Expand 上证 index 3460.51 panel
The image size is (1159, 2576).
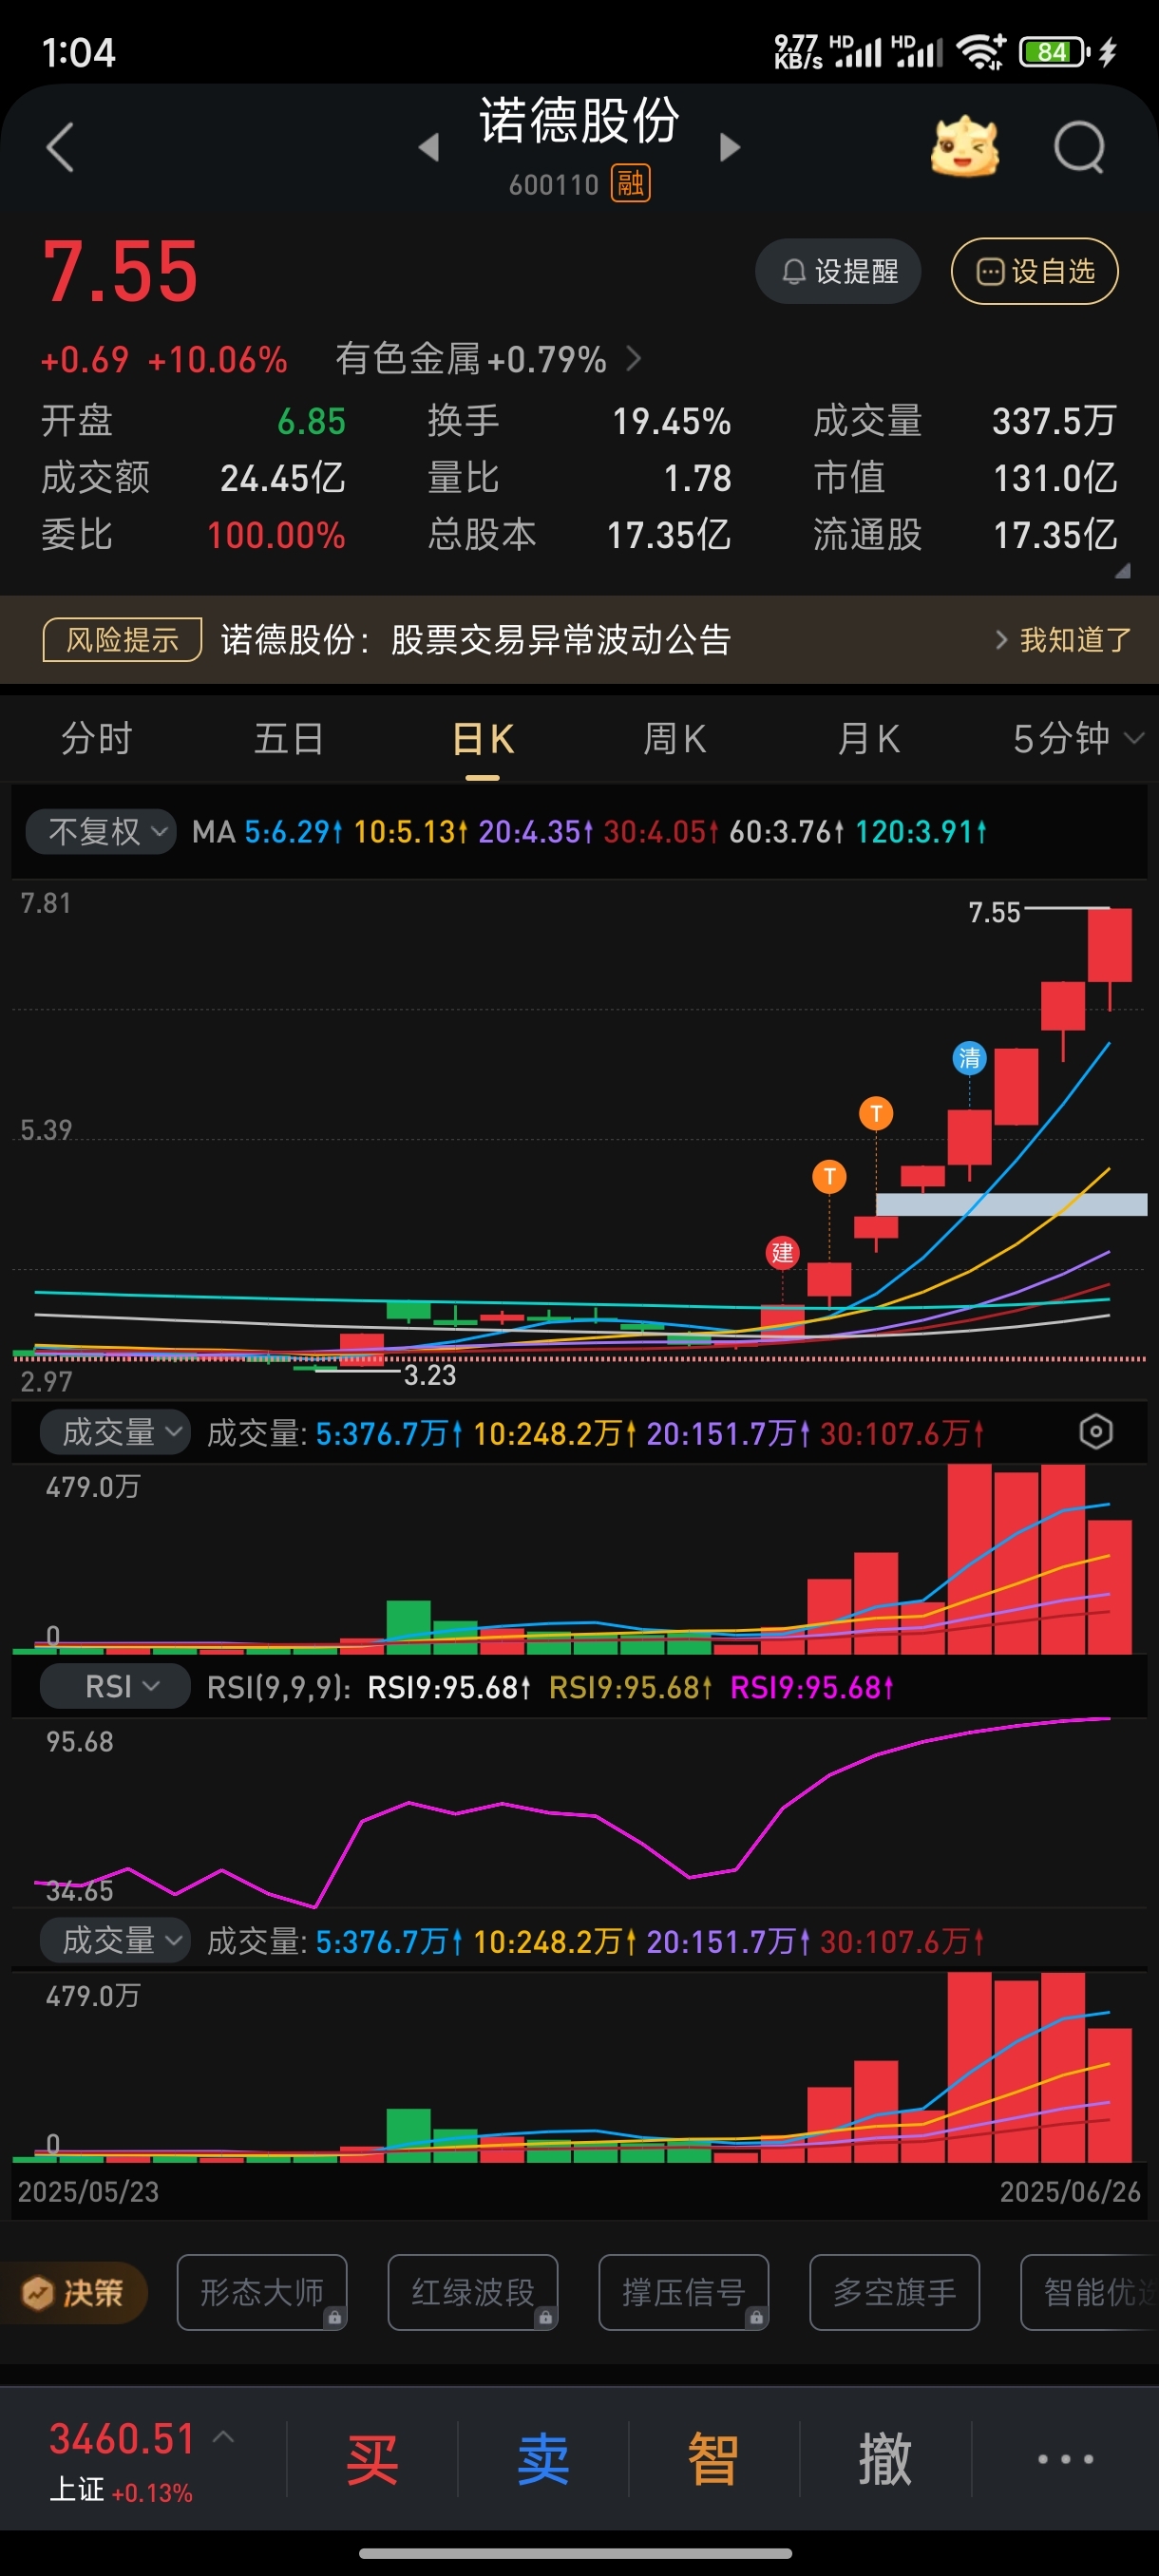[140, 2459]
